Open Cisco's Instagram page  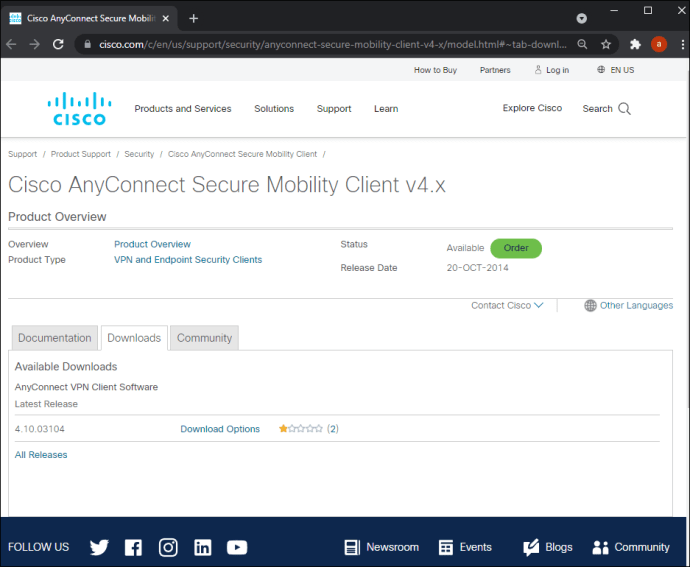[x=168, y=547]
